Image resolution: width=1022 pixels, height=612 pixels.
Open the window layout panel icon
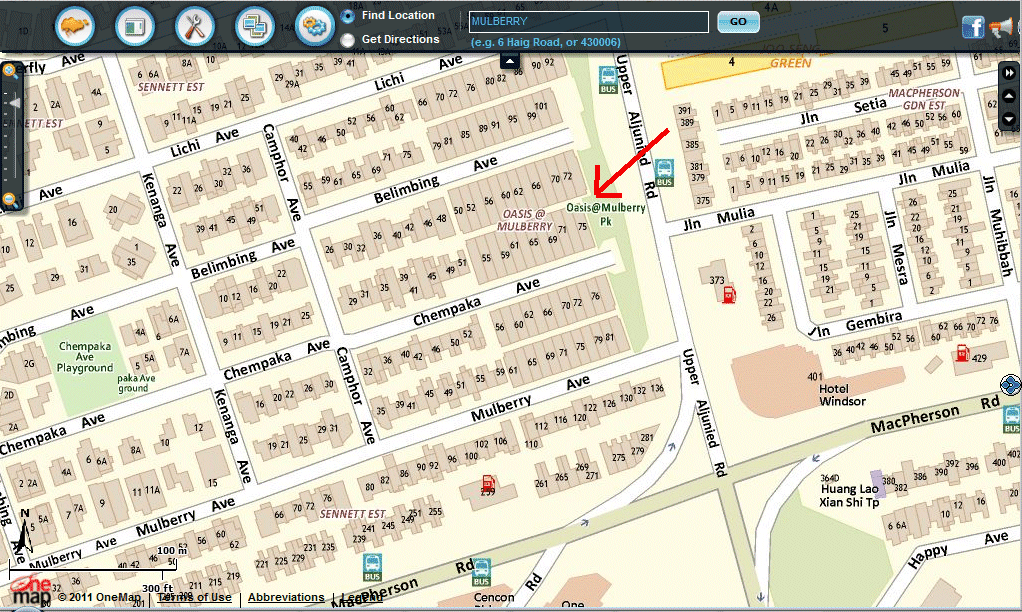click(x=134, y=26)
